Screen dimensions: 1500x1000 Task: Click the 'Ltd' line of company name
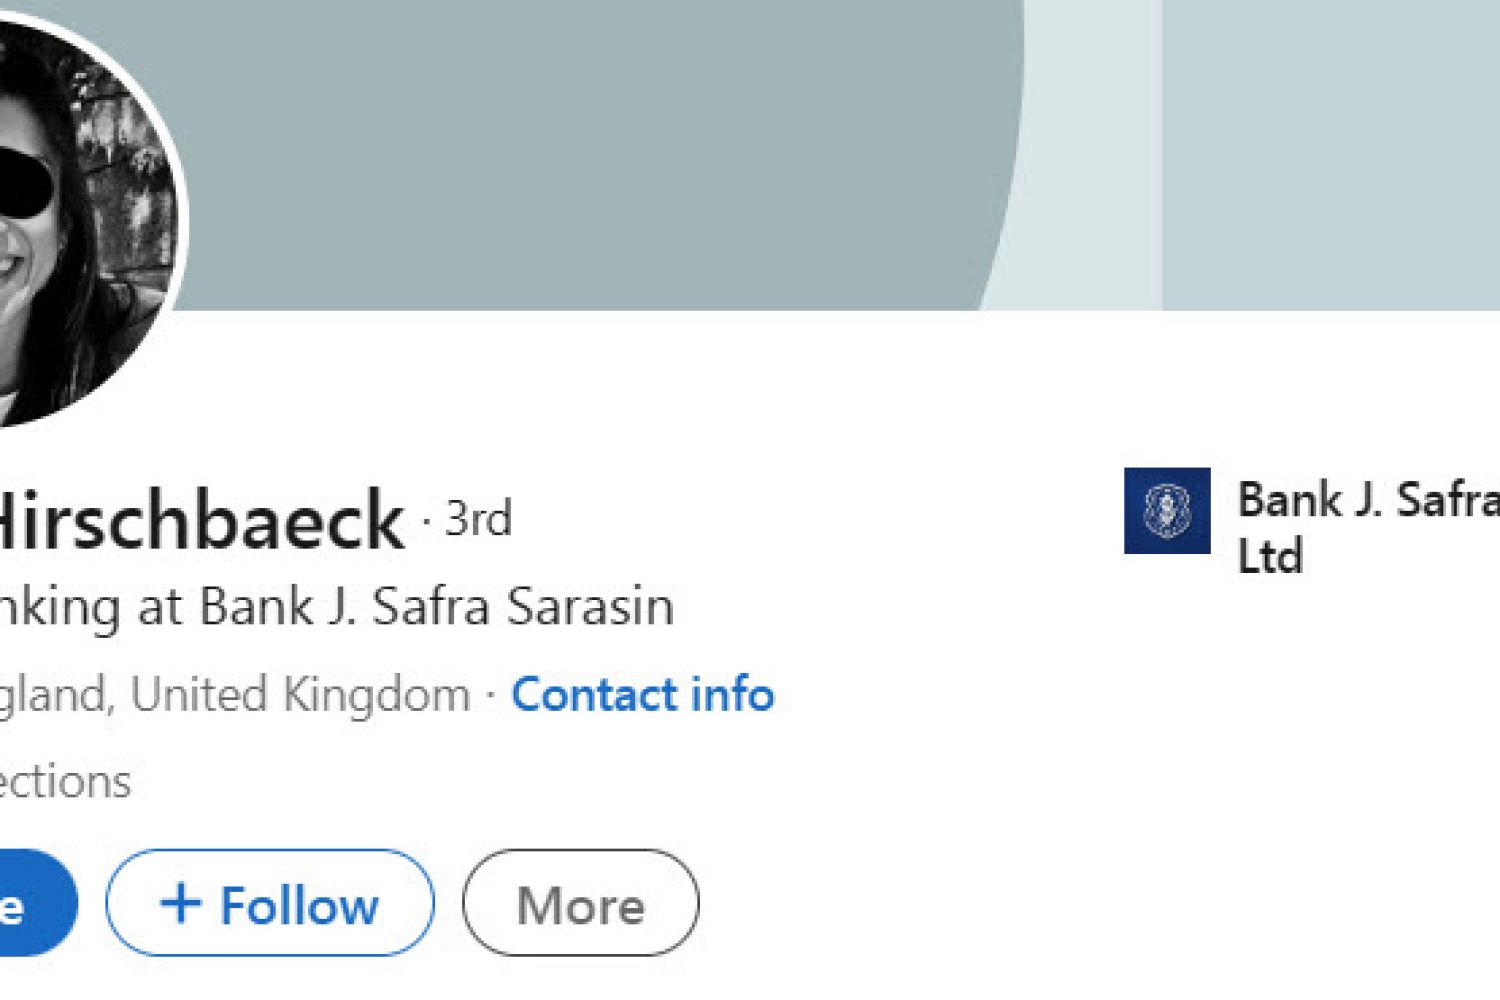pos(1270,556)
